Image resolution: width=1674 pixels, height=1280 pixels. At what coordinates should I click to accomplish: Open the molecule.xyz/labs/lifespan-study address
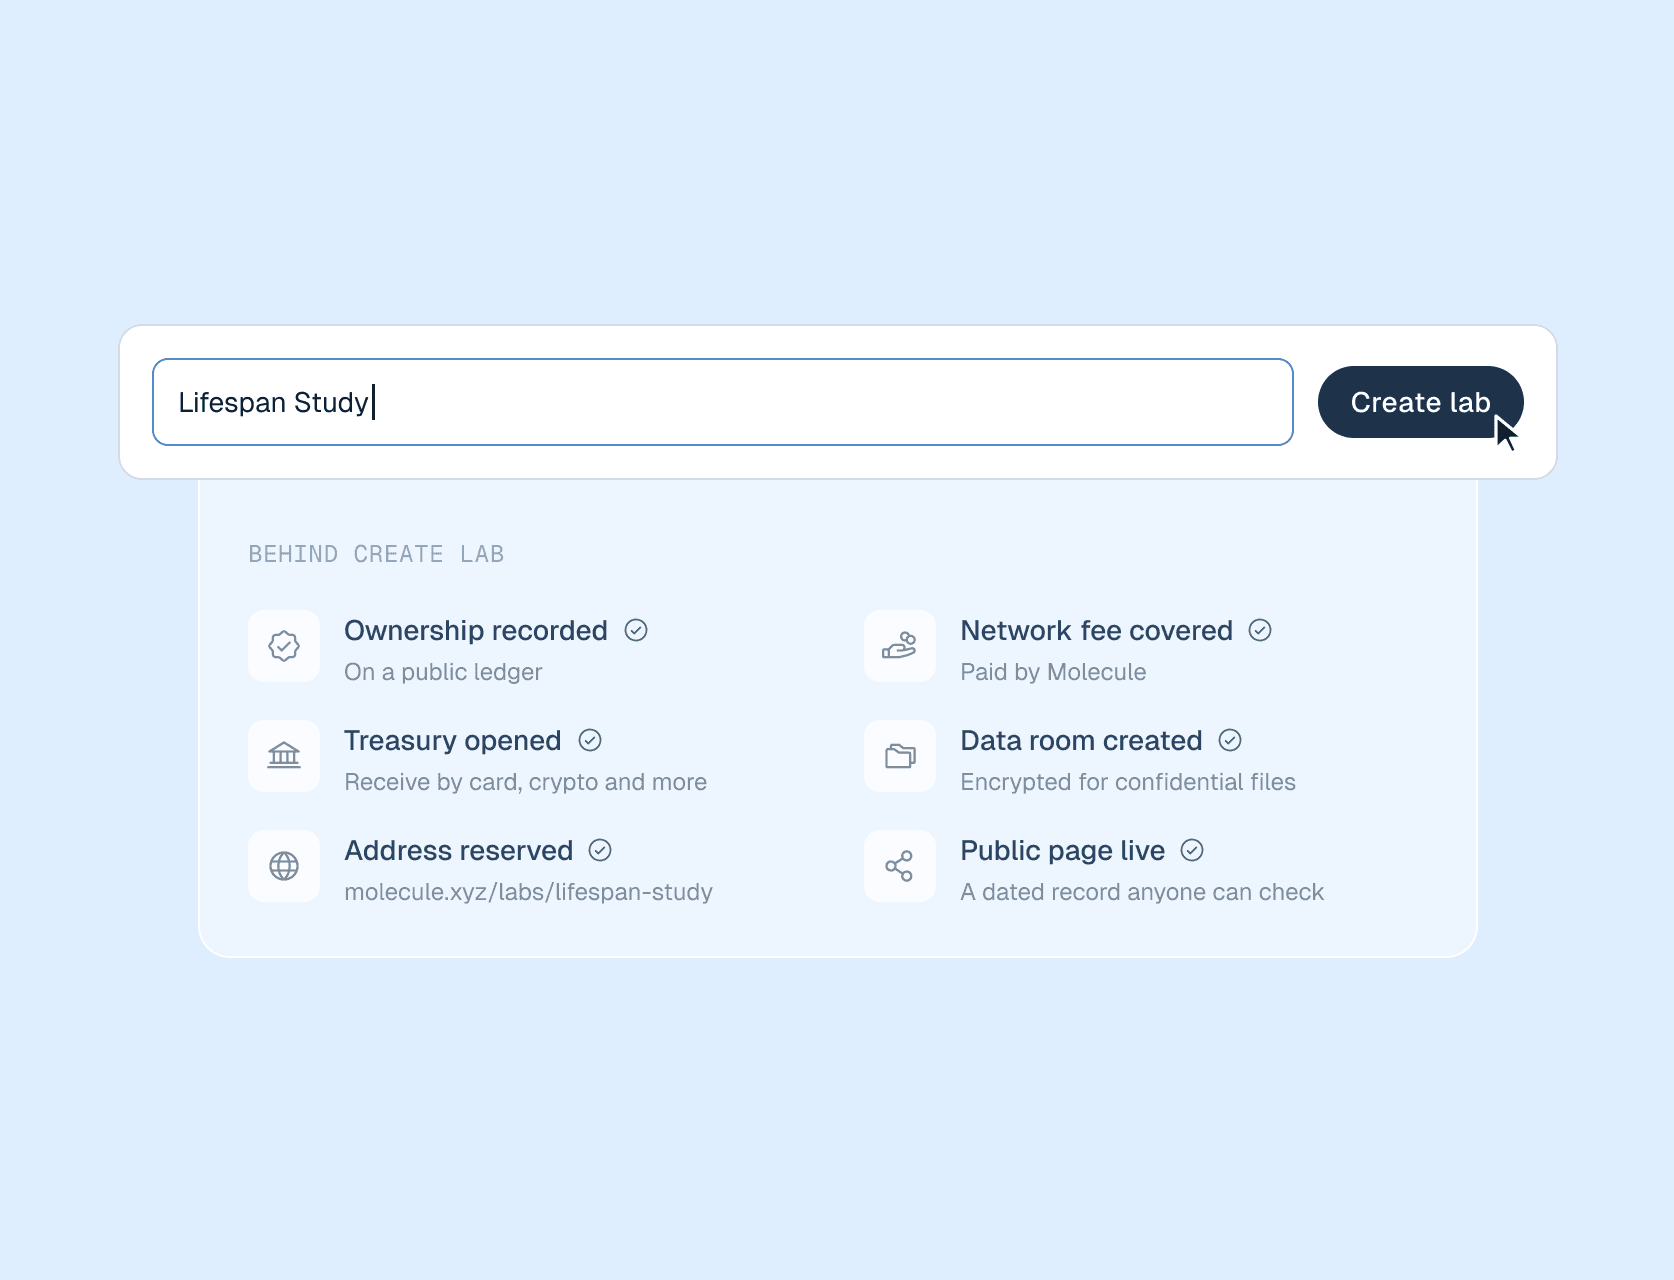point(528,892)
